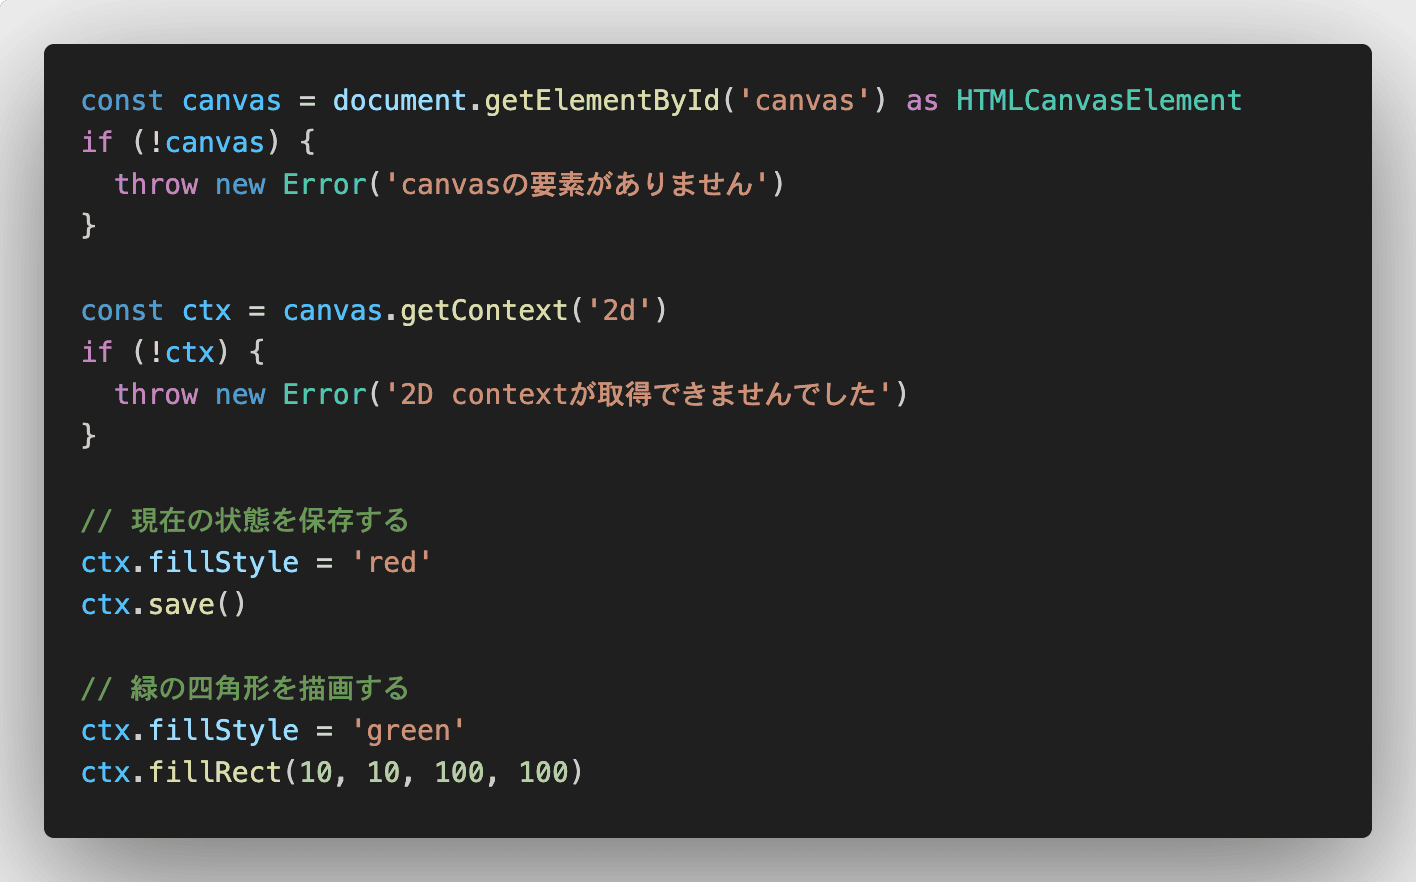Click the 'red' string value
The image size is (1416, 882).
(391, 562)
